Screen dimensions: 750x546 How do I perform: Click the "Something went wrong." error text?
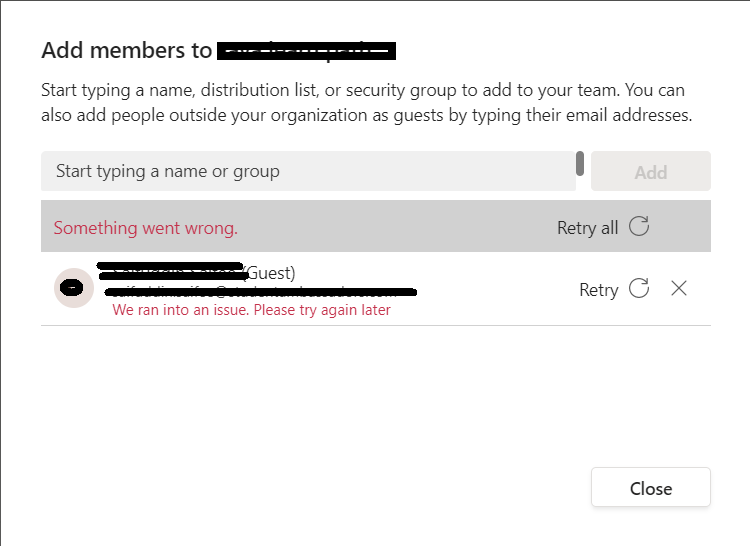(x=145, y=228)
